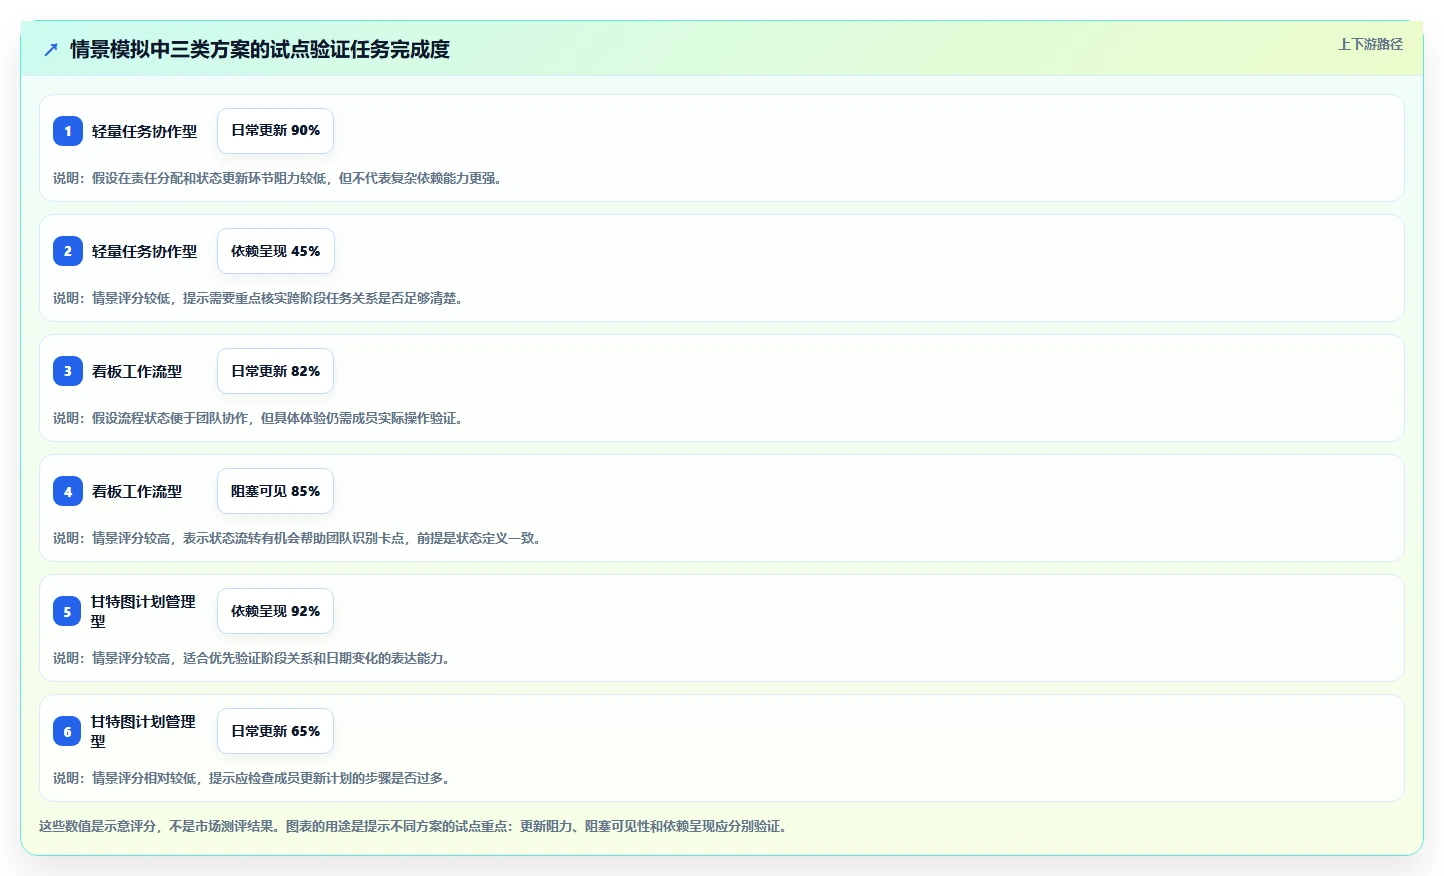Click numbered badge 6

tap(67, 731)
